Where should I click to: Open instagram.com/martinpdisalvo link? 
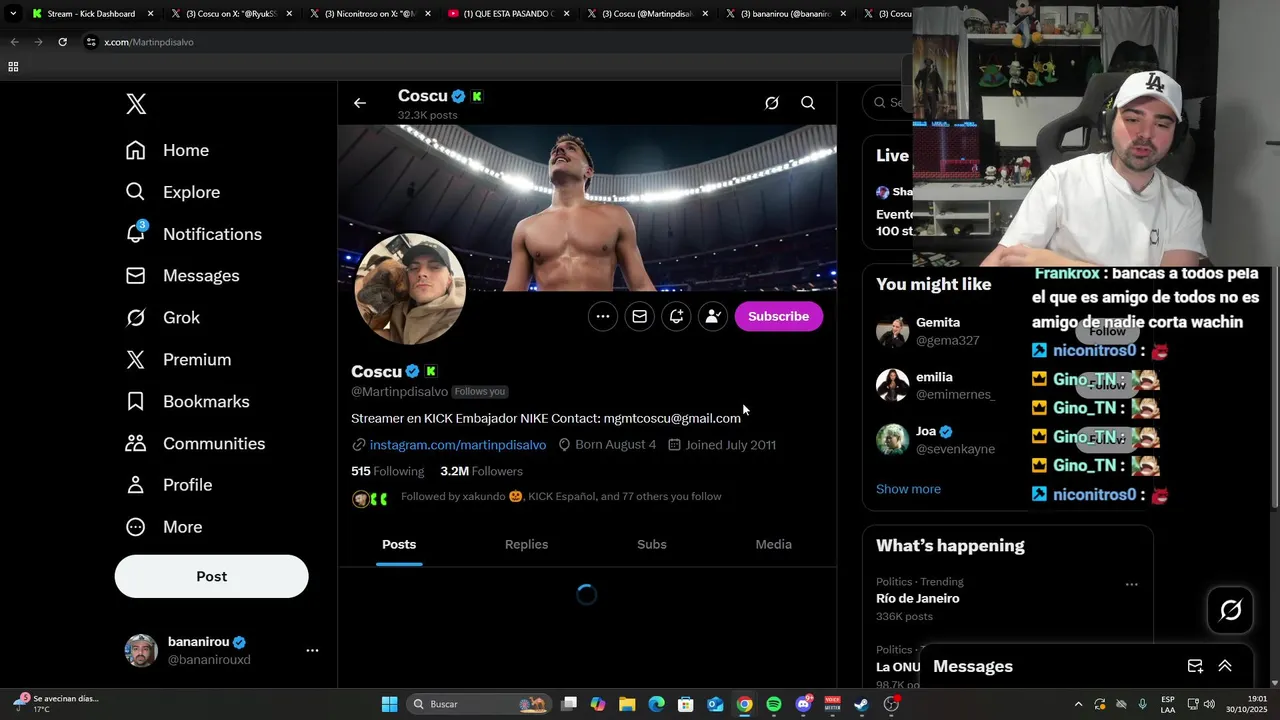[x=458, y=445]
